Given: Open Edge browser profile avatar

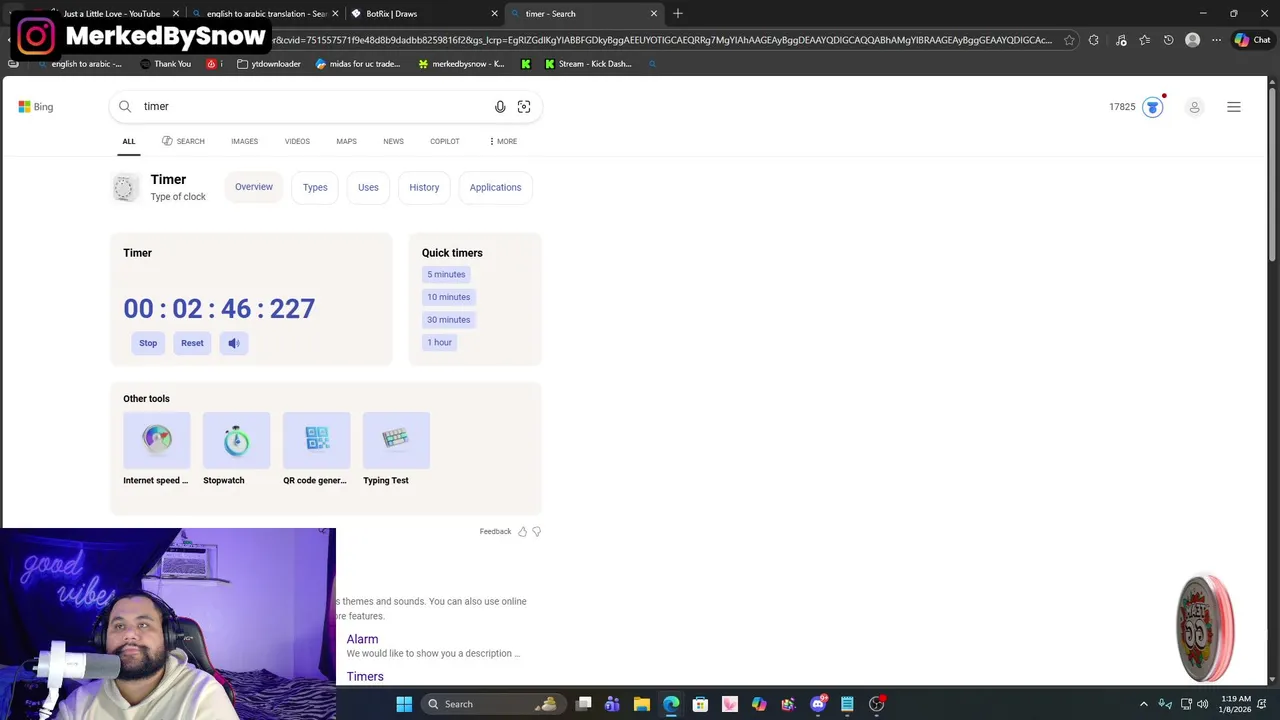Looking at the screenshot, I should click(1192, 40).
